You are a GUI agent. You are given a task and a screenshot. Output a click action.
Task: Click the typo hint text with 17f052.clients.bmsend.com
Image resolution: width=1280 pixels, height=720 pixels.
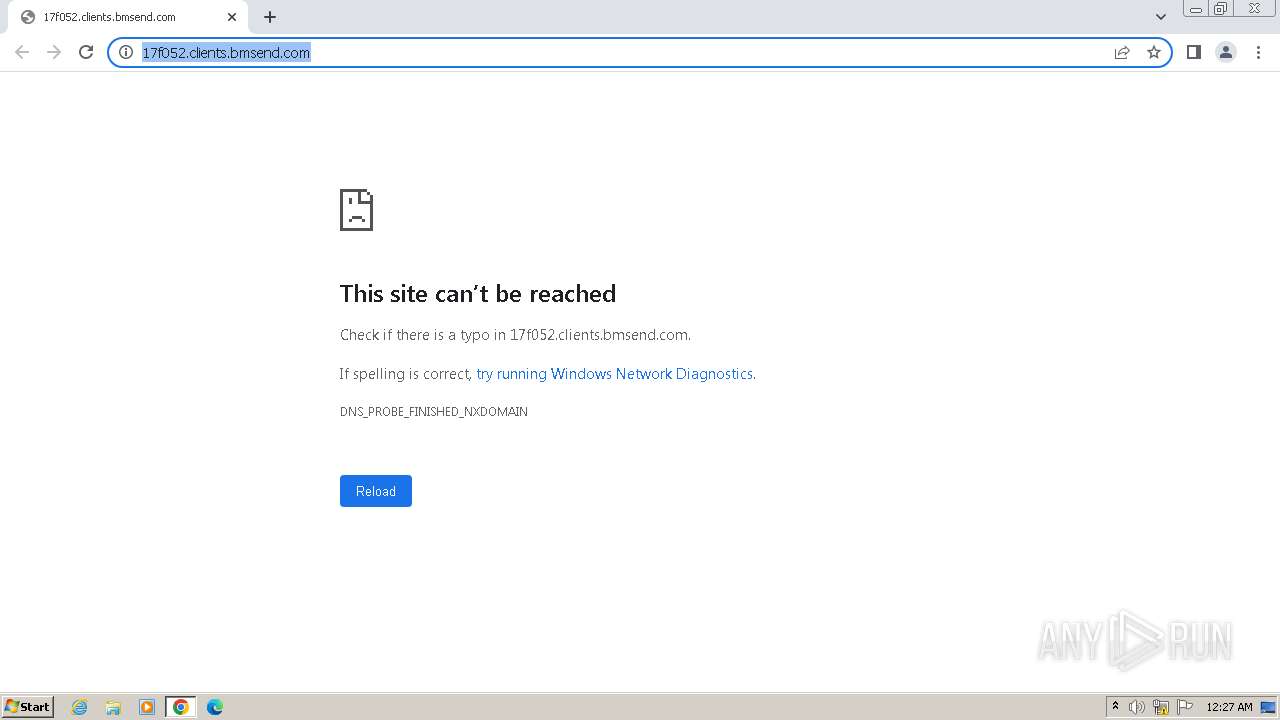pyautogui.click(x=515, y=335)
